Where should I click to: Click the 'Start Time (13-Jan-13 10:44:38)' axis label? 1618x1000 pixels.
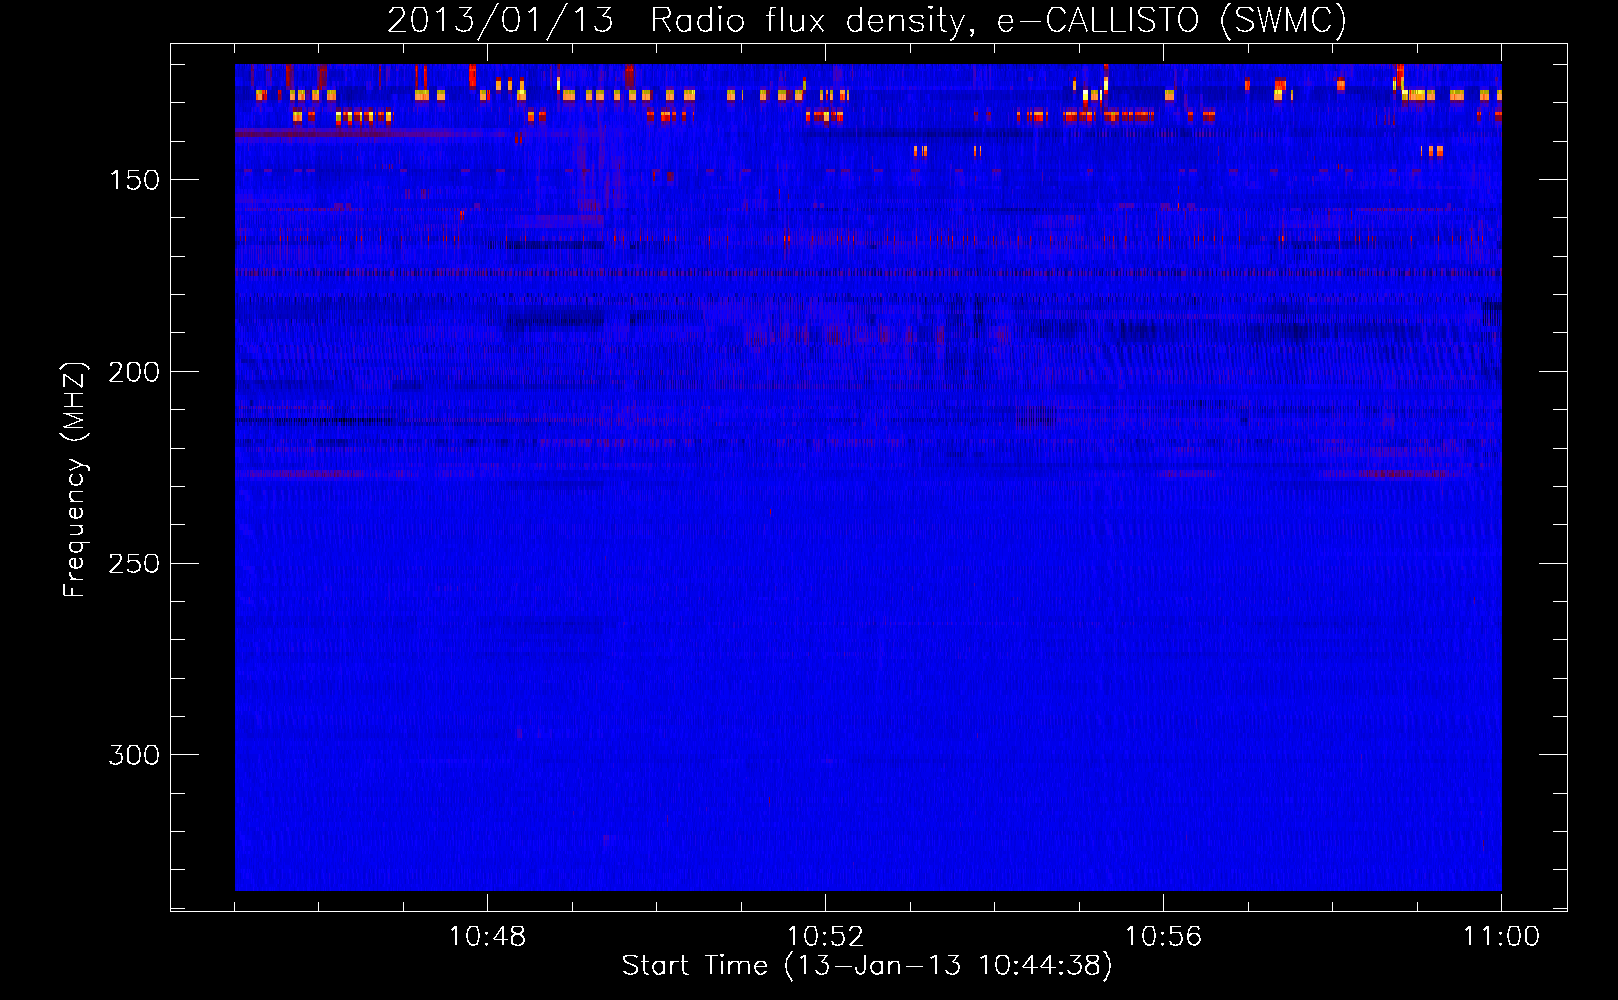[867, 966]
